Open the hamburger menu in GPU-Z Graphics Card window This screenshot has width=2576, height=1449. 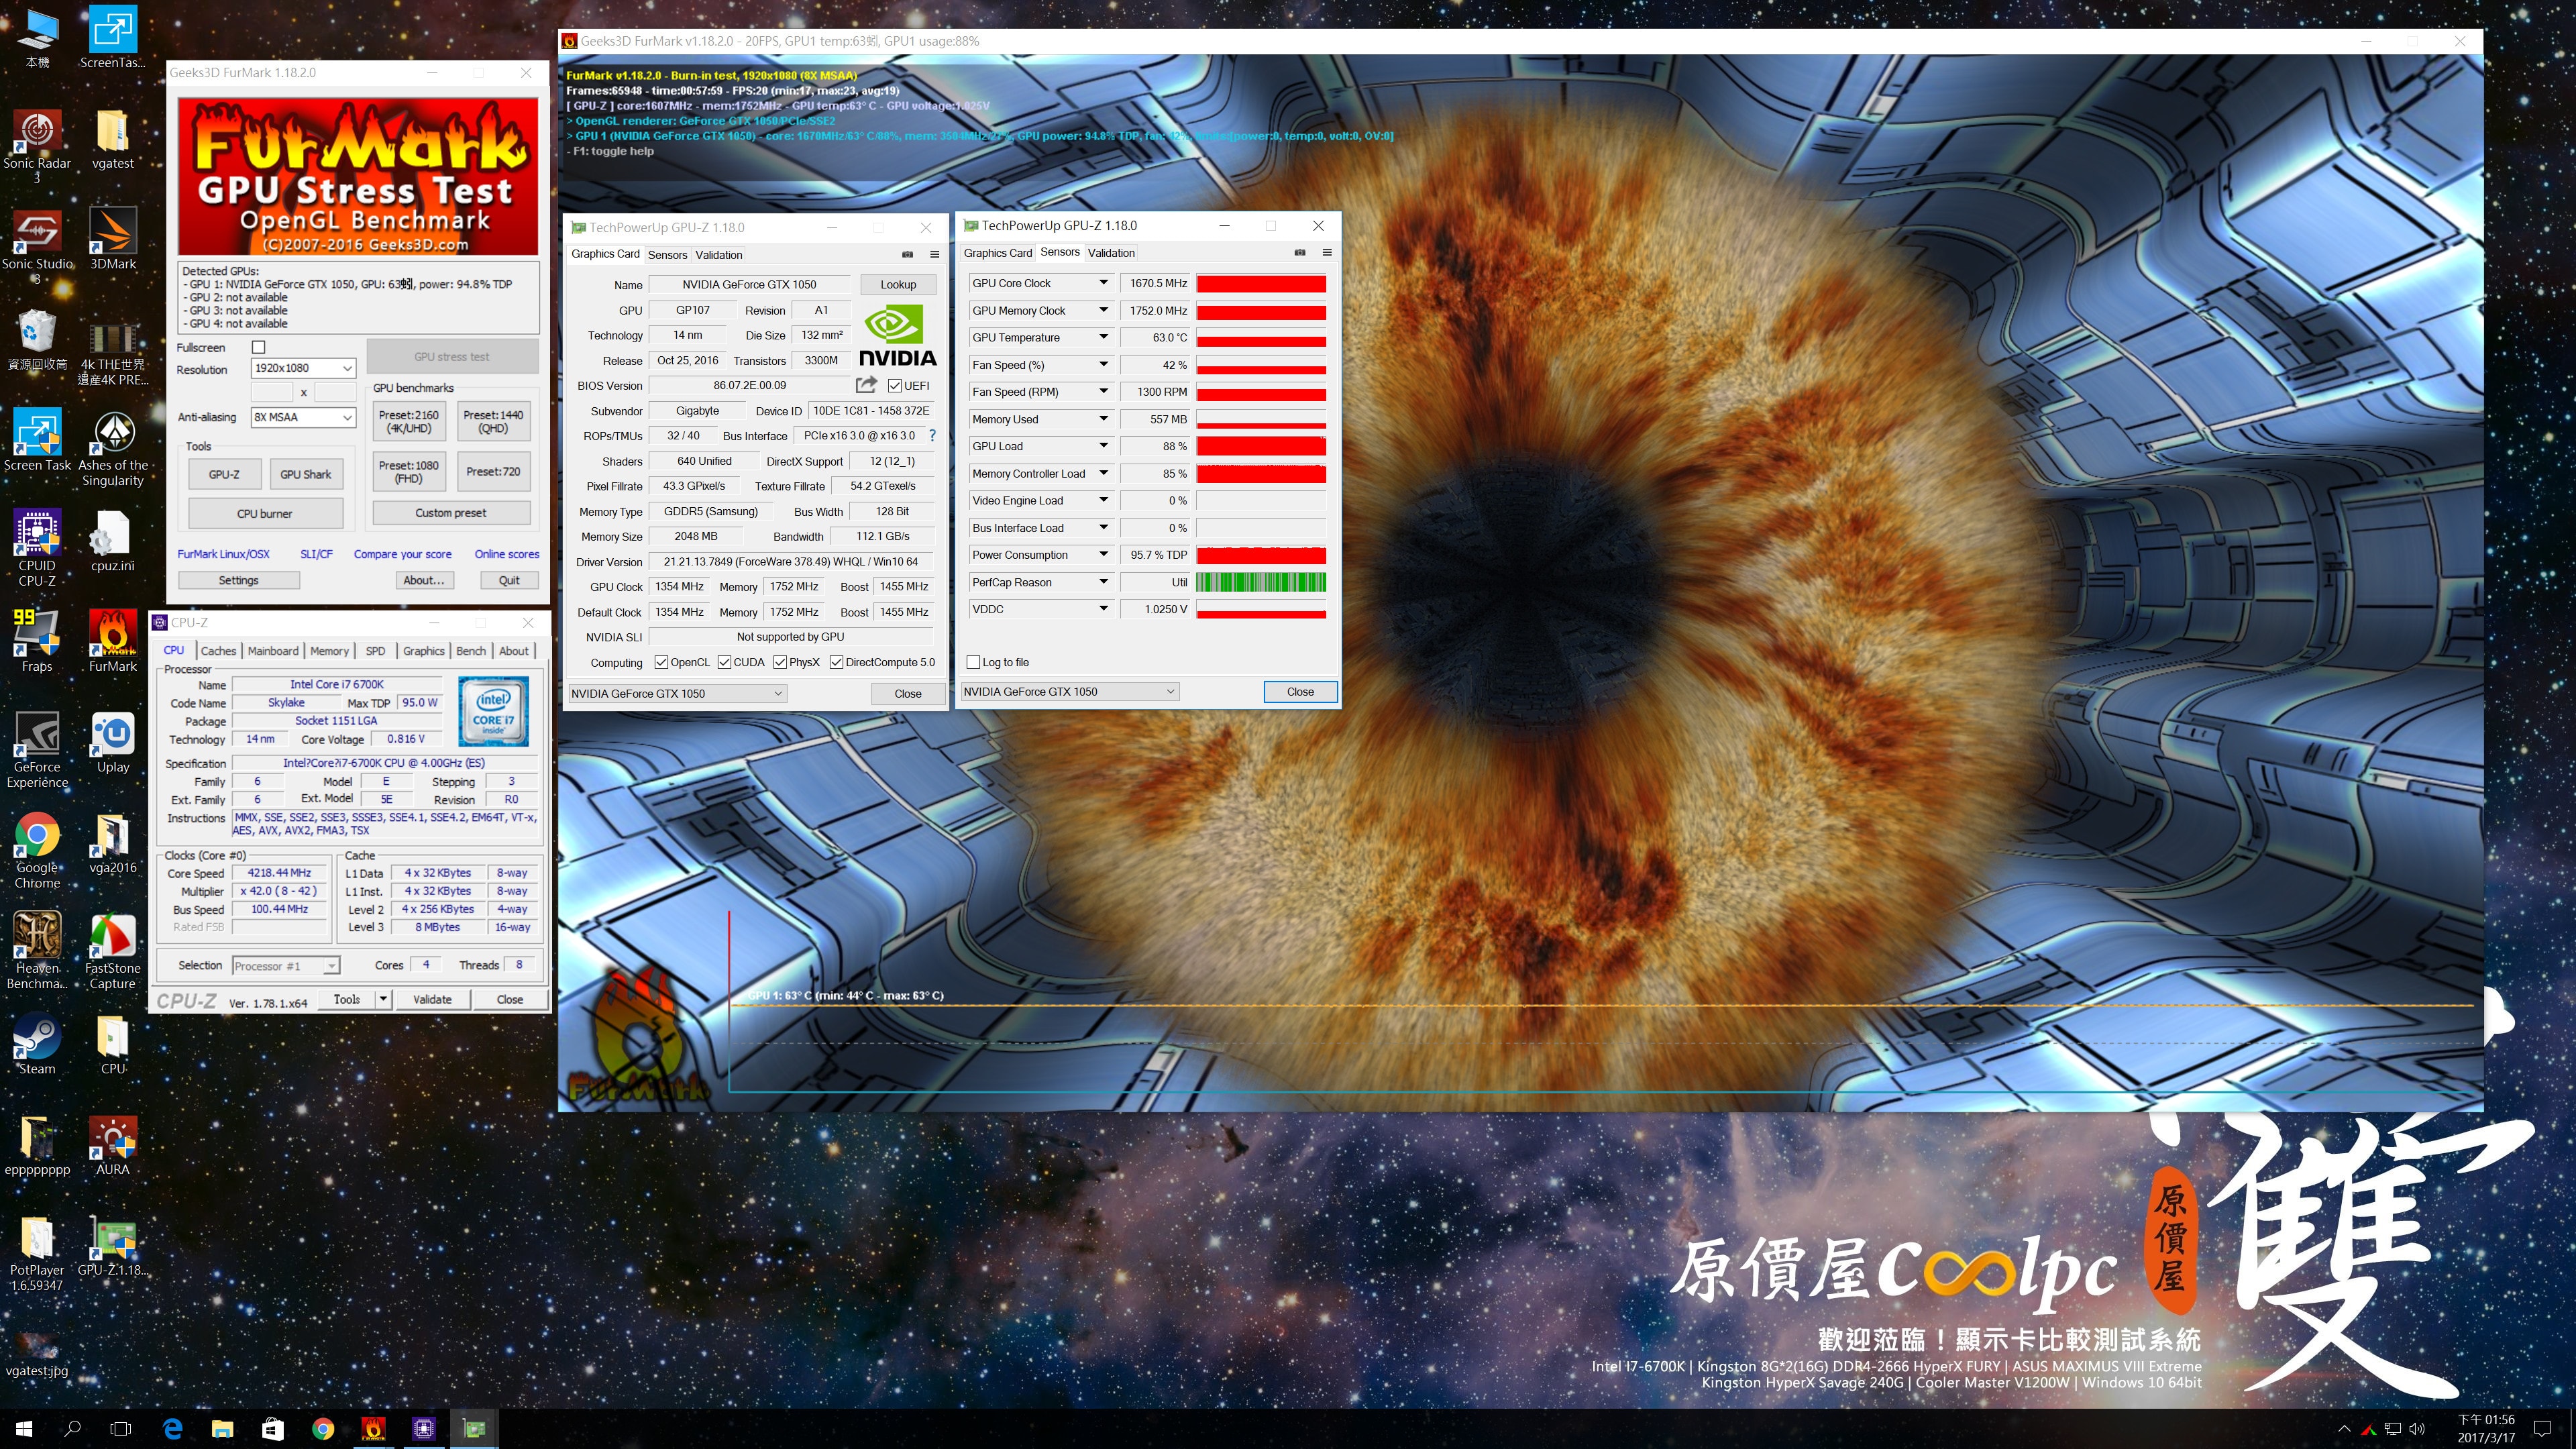point(935,254)
